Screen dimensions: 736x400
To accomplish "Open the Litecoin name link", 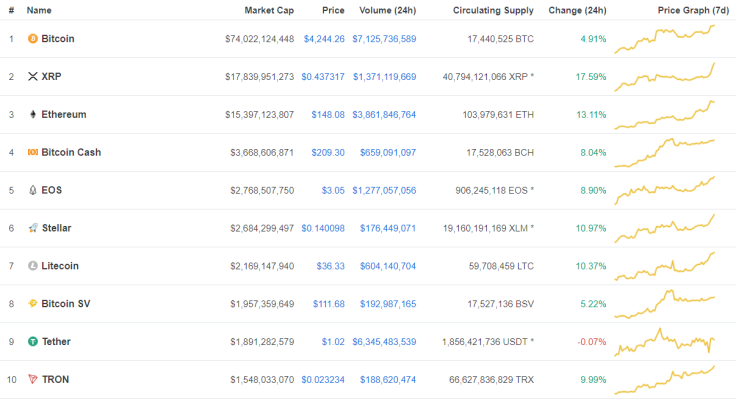I will coord(60,266).
